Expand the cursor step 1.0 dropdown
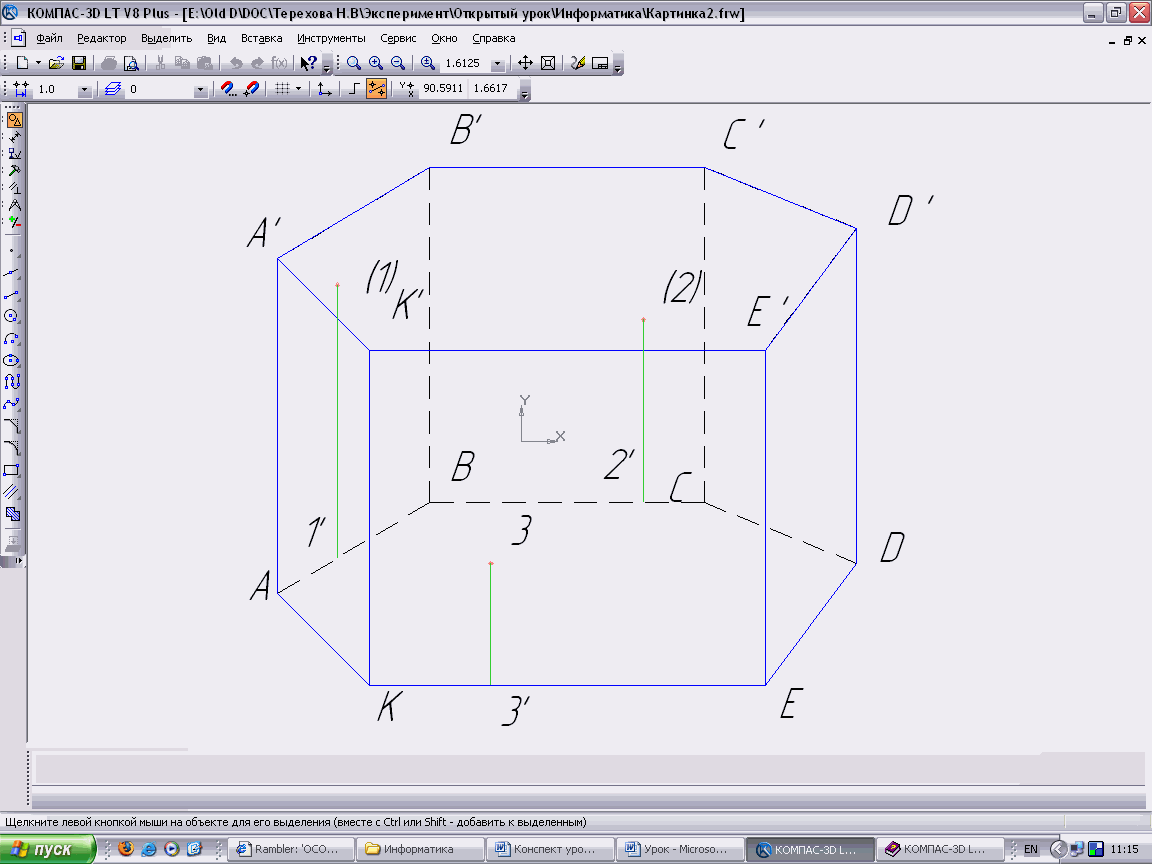Viewport: 1152px width, 864px height. [x=84, y=90]
